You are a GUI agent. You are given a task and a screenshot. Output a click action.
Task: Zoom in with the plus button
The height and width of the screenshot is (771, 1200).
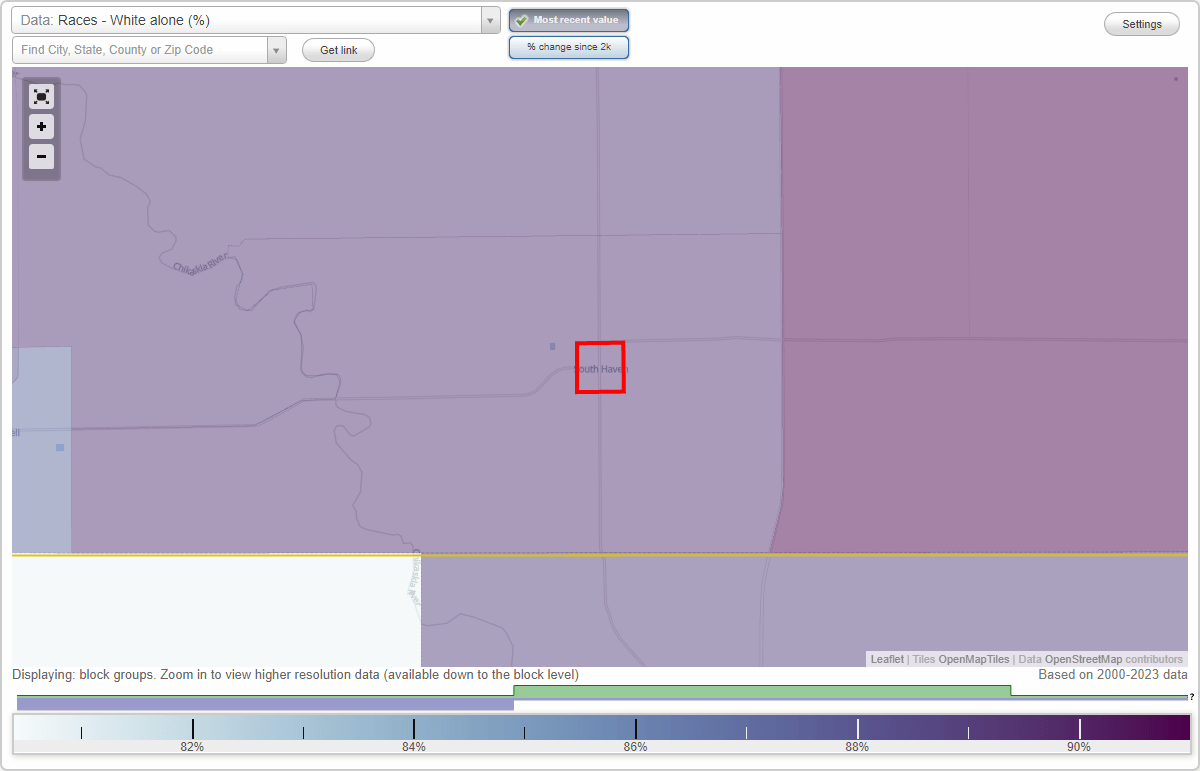click(41, 127)
